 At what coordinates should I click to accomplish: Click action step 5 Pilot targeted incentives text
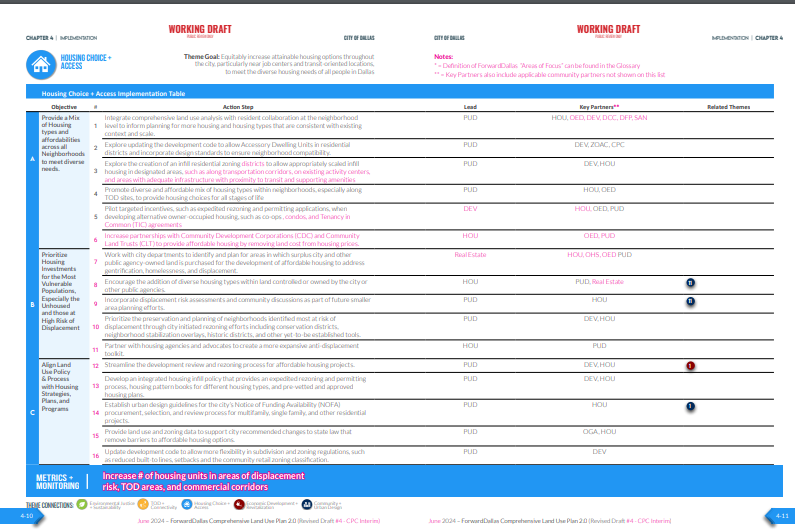tap(227, 217)
